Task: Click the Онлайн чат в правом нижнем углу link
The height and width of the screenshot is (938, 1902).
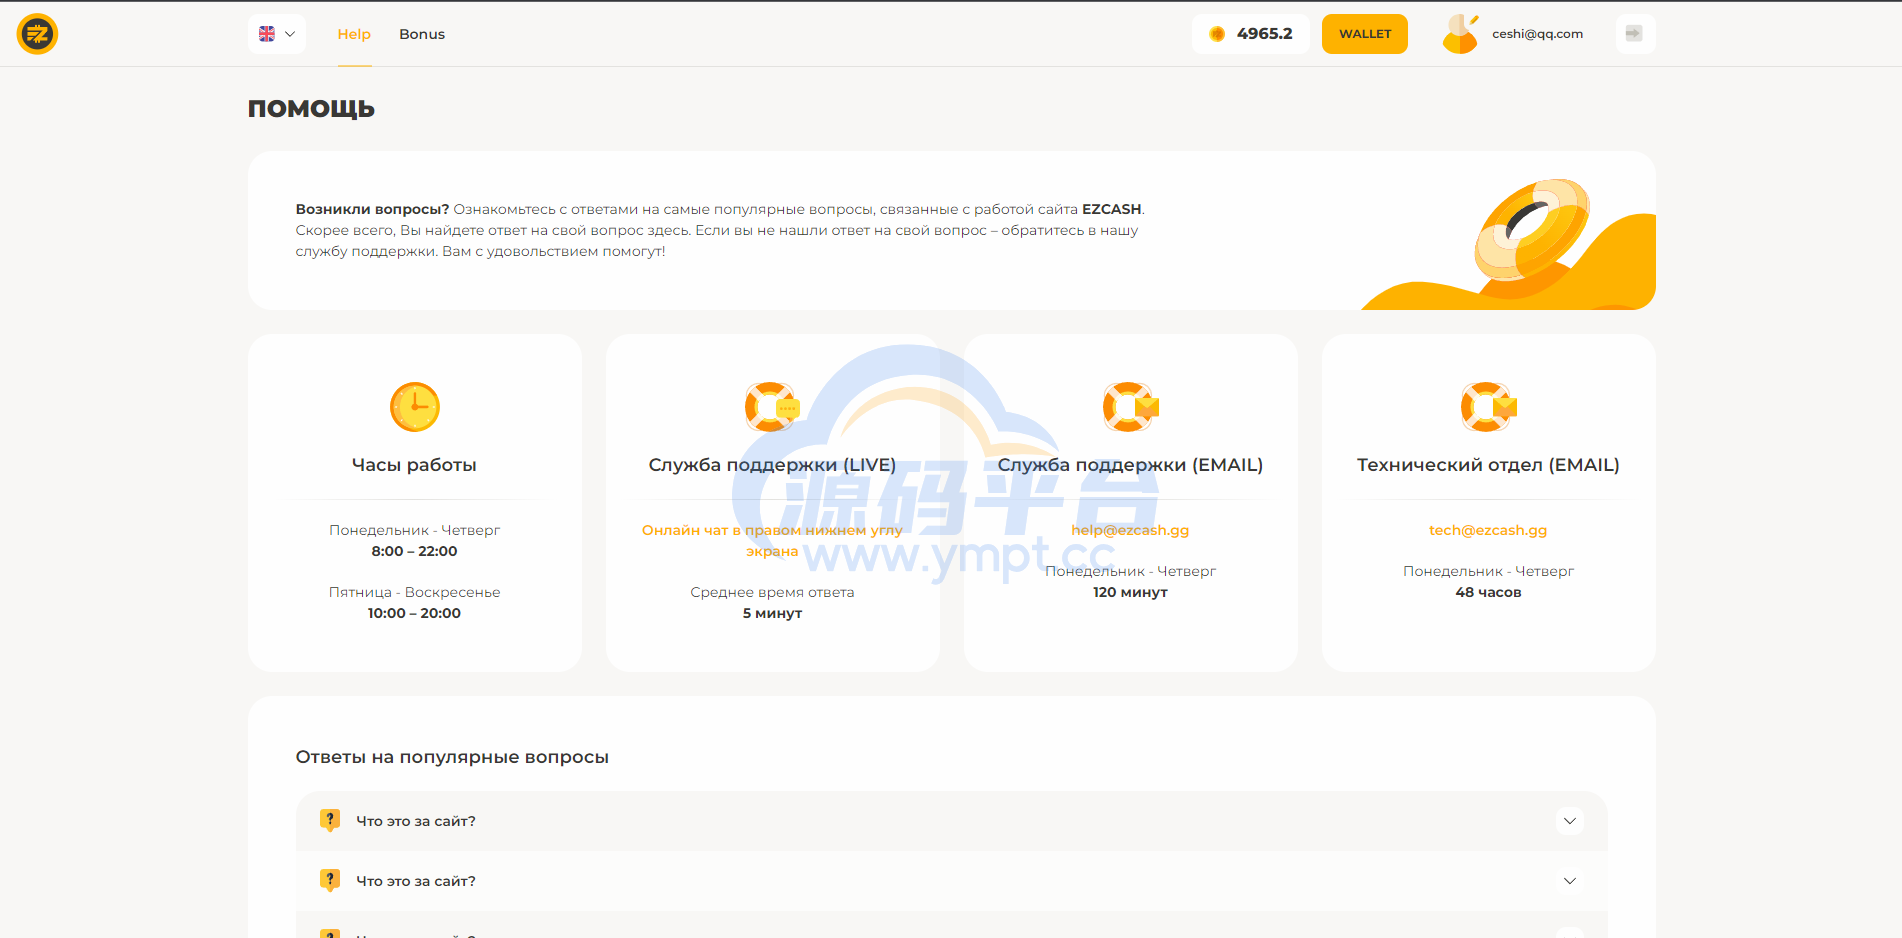Action: pos(772,540)
